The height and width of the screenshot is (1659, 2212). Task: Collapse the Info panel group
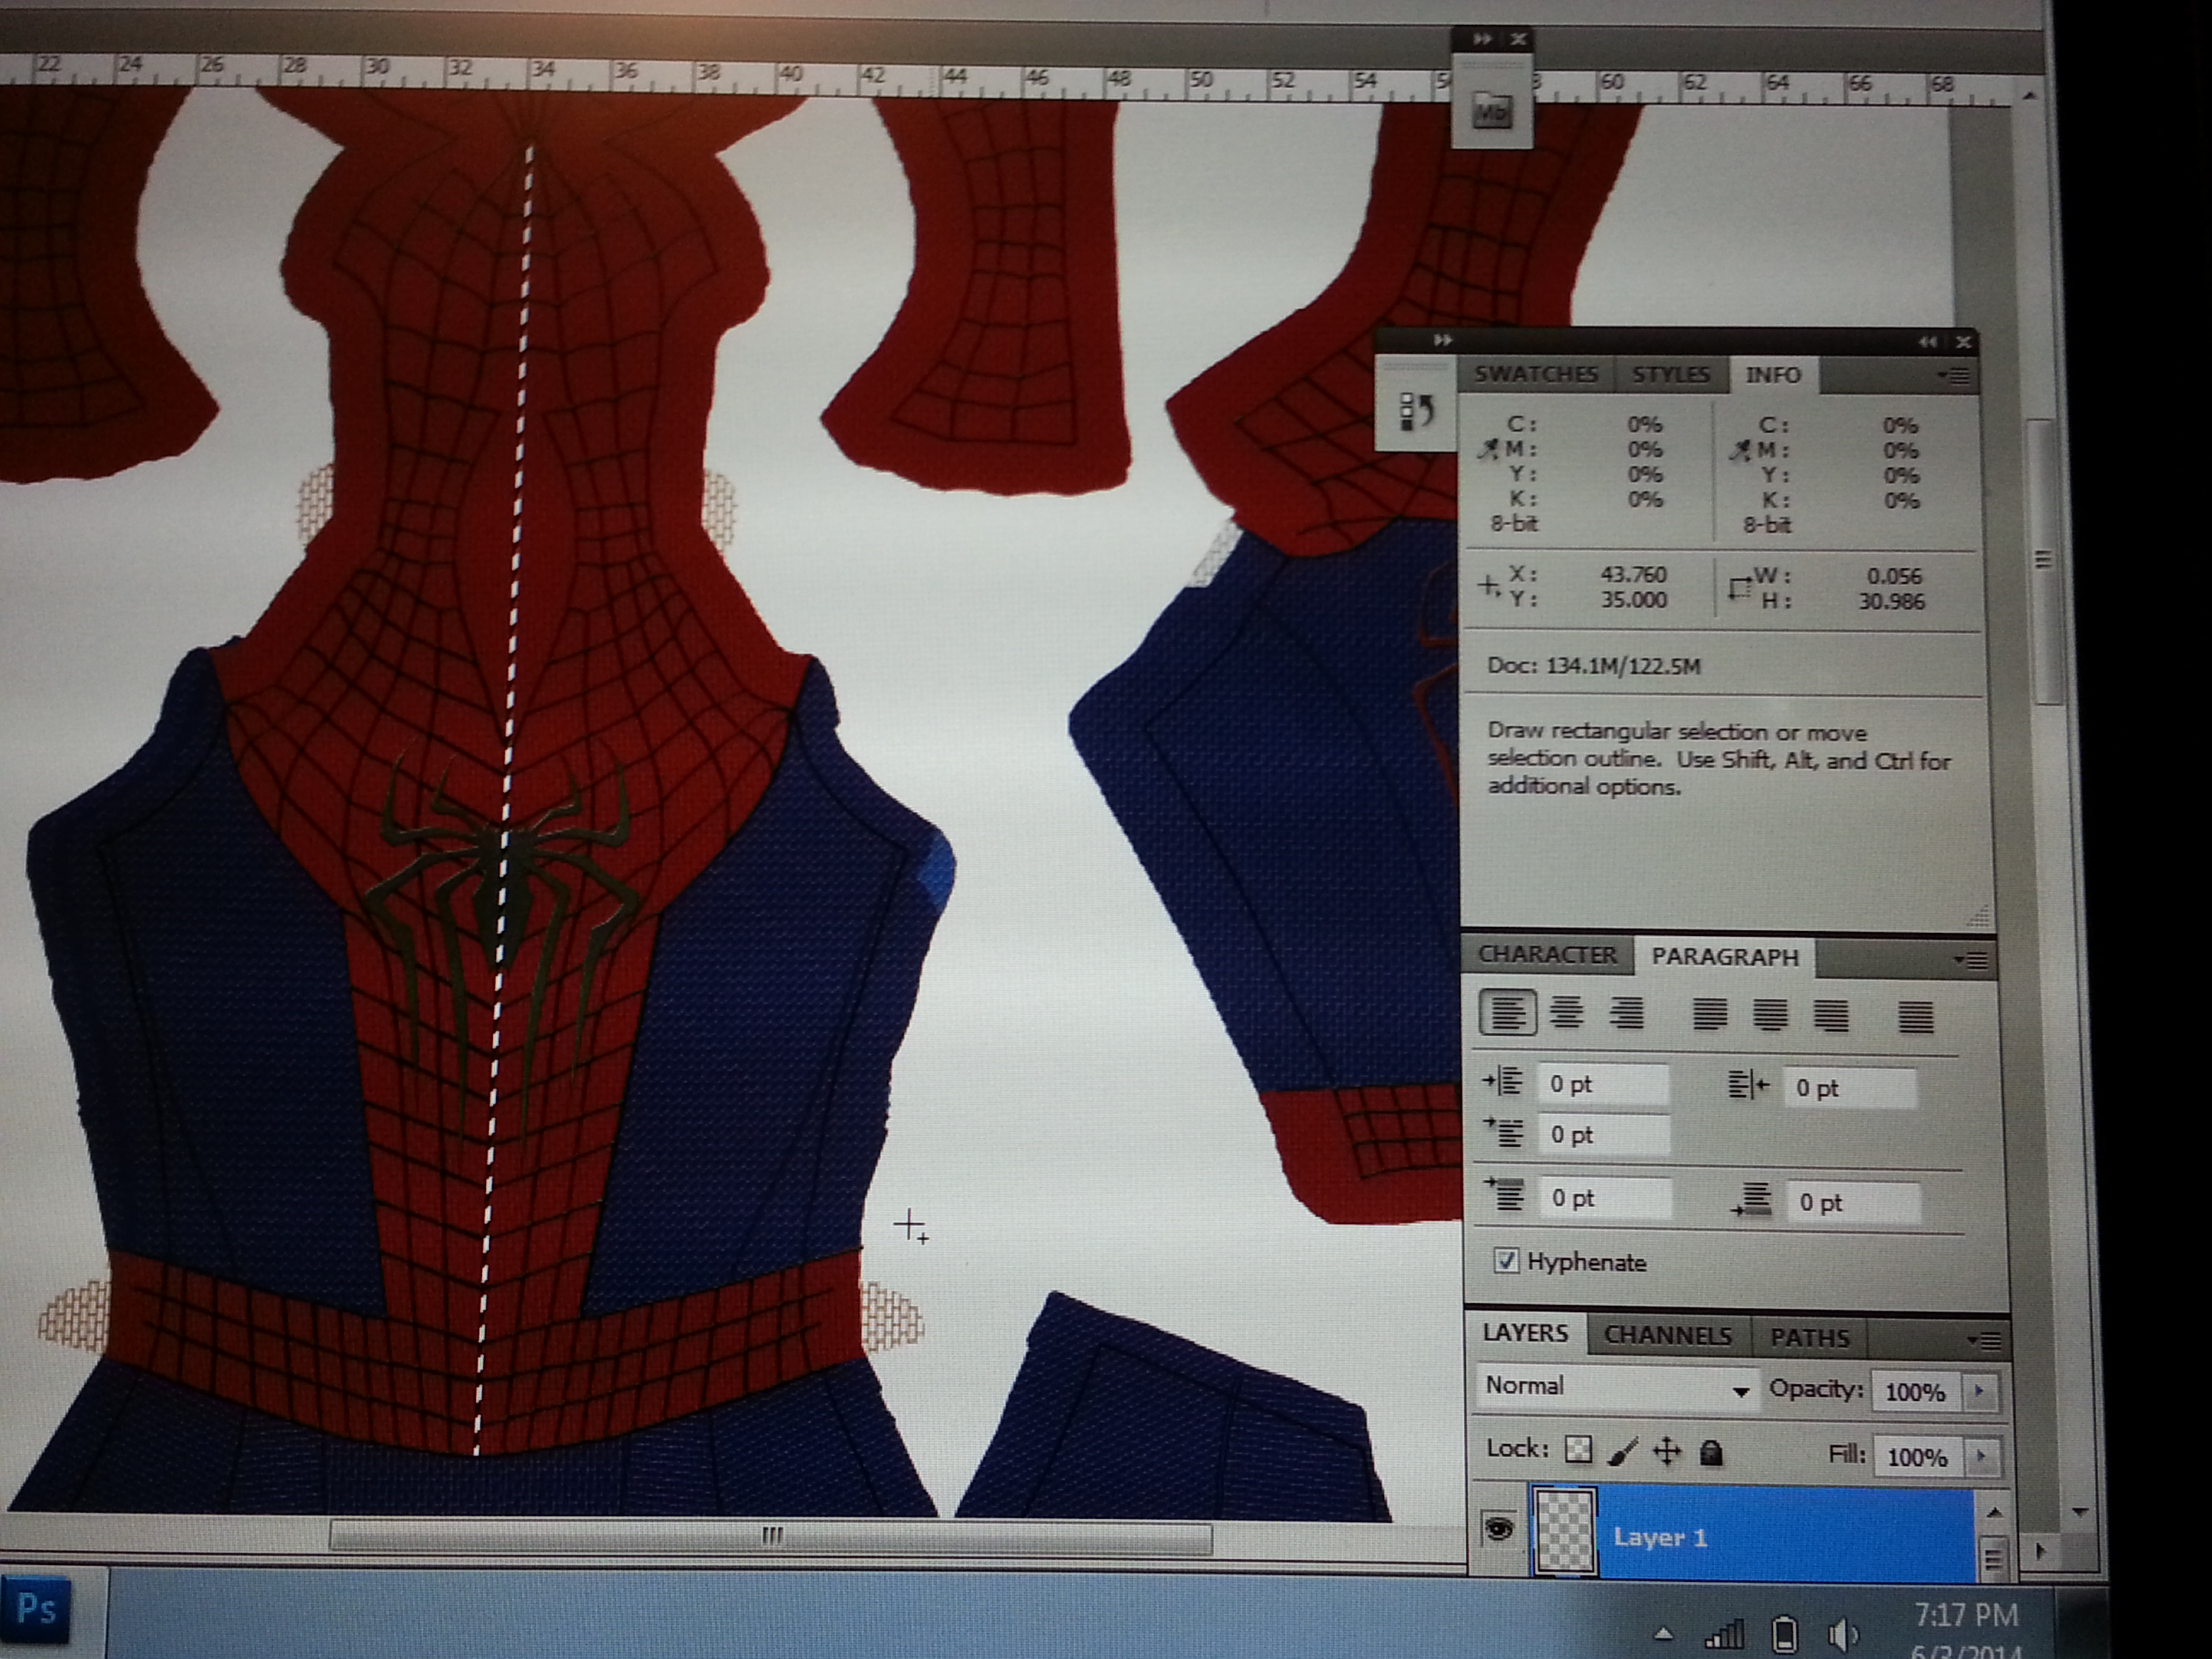point(1927,342)
